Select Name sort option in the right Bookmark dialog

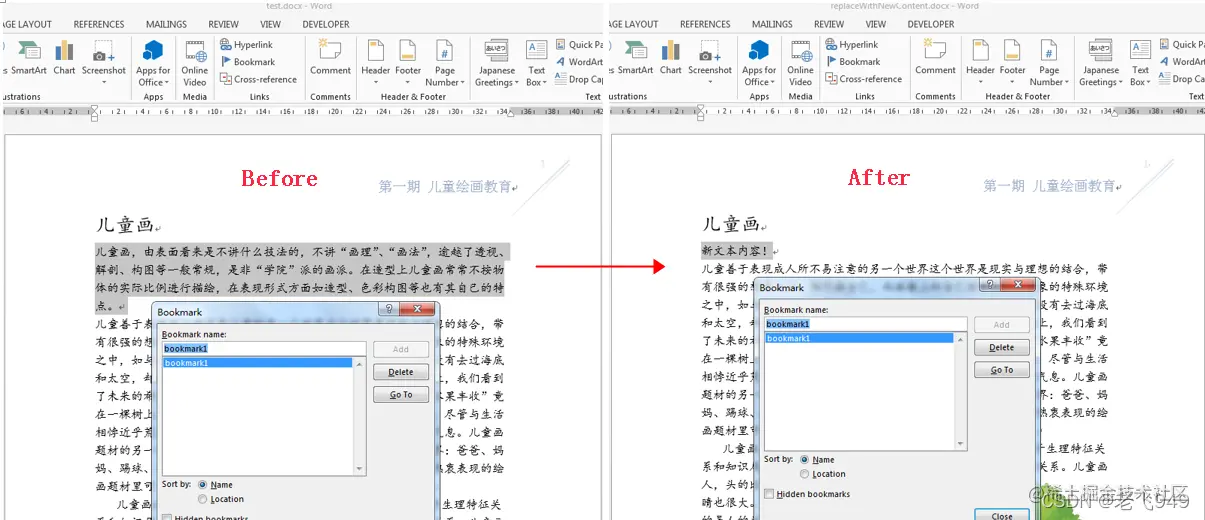(805, 460)
